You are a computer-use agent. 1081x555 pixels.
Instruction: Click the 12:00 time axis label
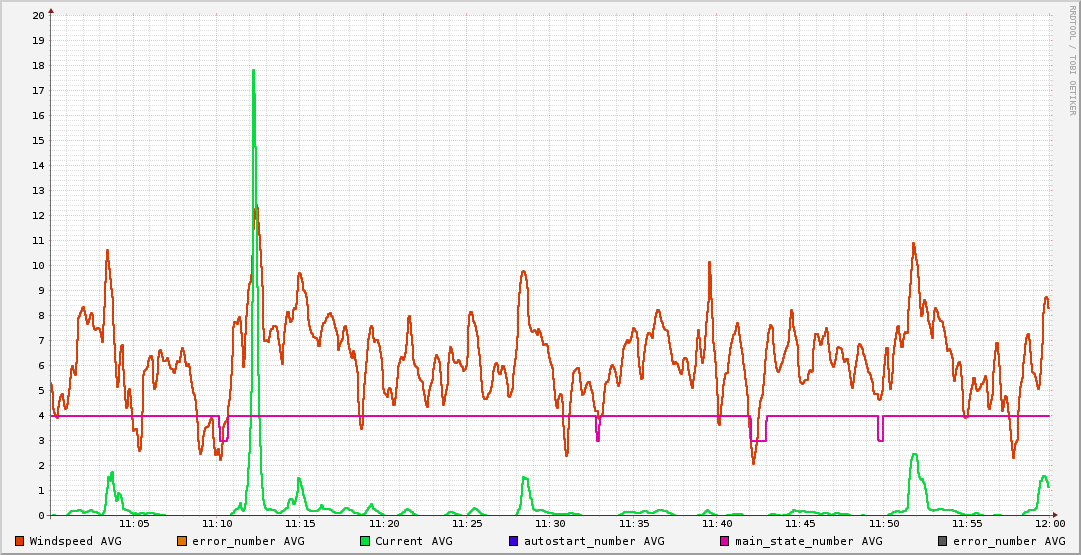point(1049,523)
